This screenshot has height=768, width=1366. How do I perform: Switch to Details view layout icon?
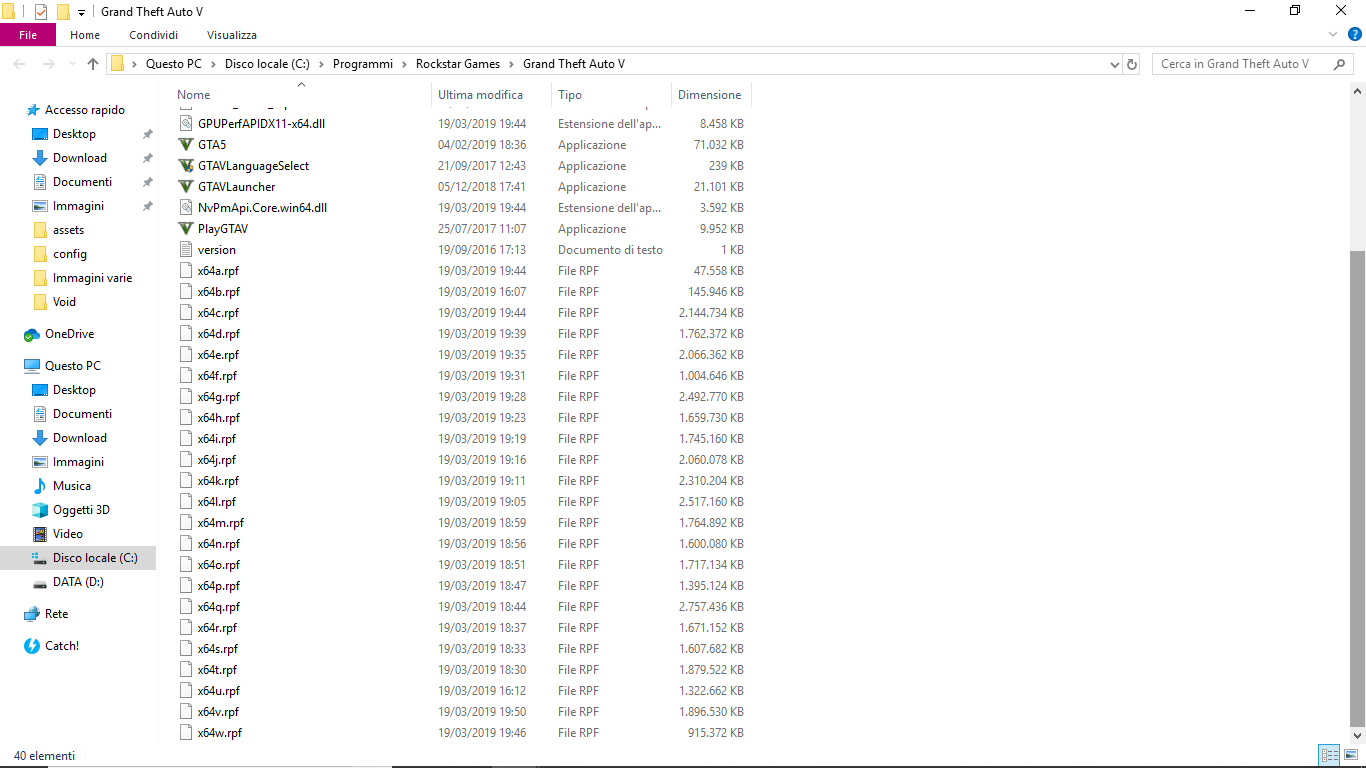pyautogui.click(x=1329, y=755)
